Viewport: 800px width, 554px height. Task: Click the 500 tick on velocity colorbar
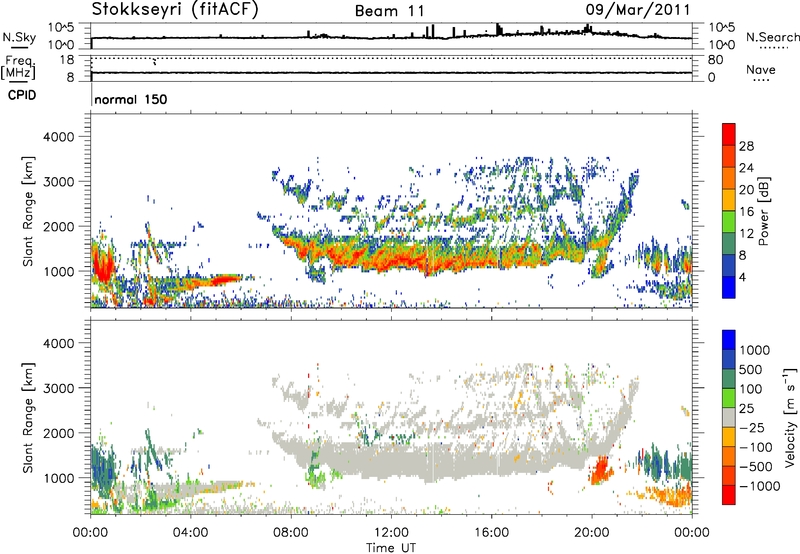(x=751, y=369)
